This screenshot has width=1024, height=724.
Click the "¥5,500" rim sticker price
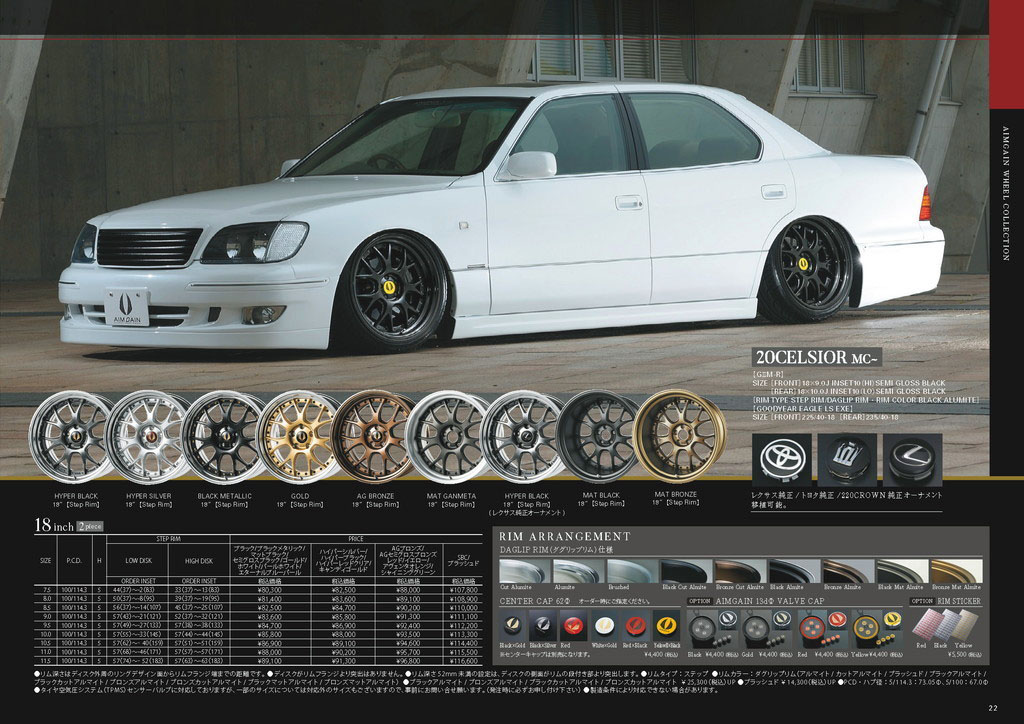(966, 653)
